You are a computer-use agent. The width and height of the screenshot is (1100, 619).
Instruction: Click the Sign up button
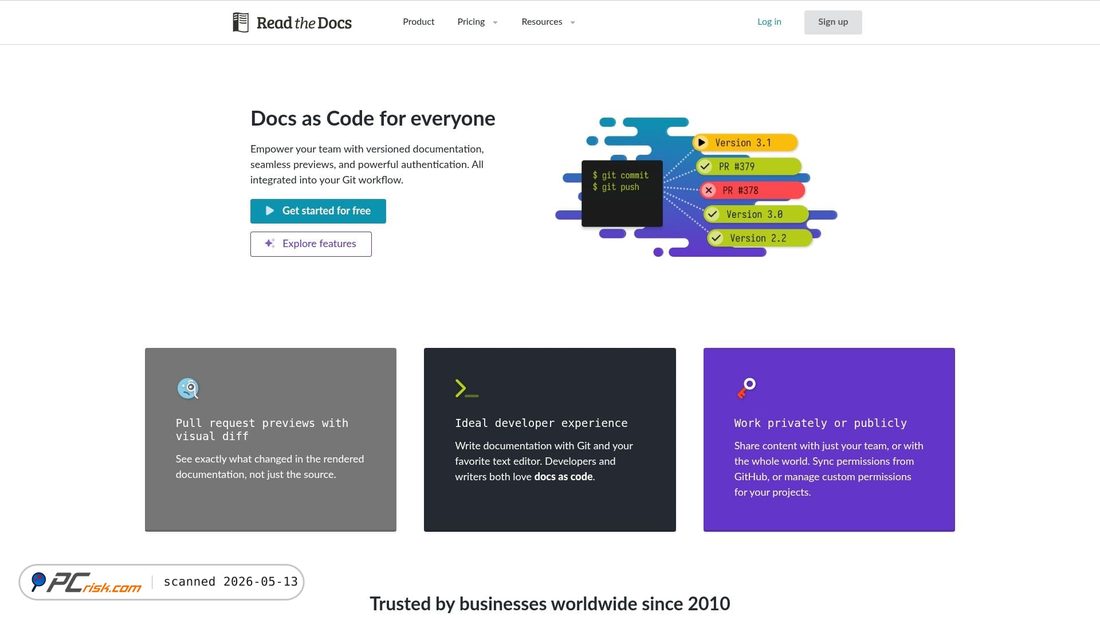[833, 22]
